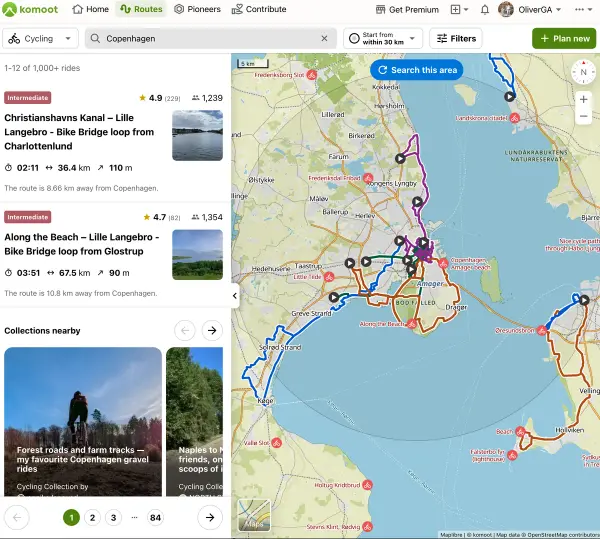Go to results page 2
The width and height of the screenshot is (600, 539).
point(92,518)
